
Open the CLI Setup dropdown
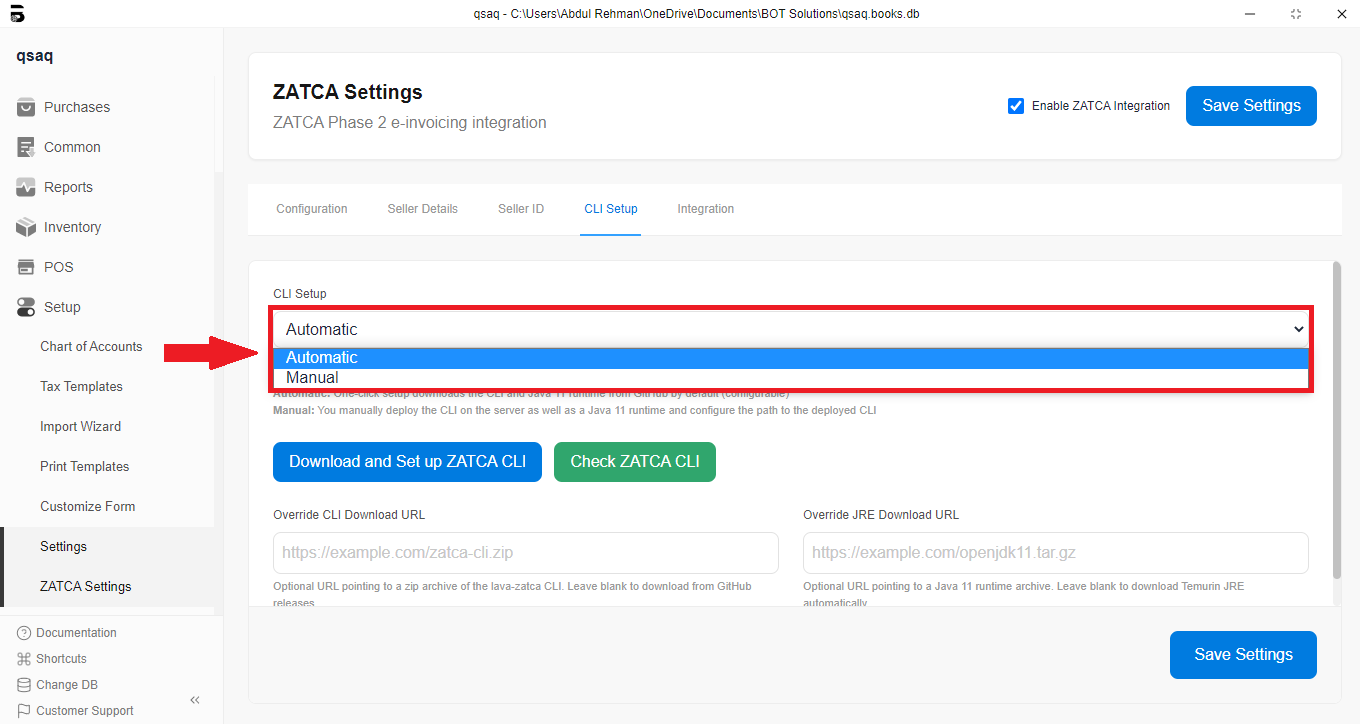(790, 329)
